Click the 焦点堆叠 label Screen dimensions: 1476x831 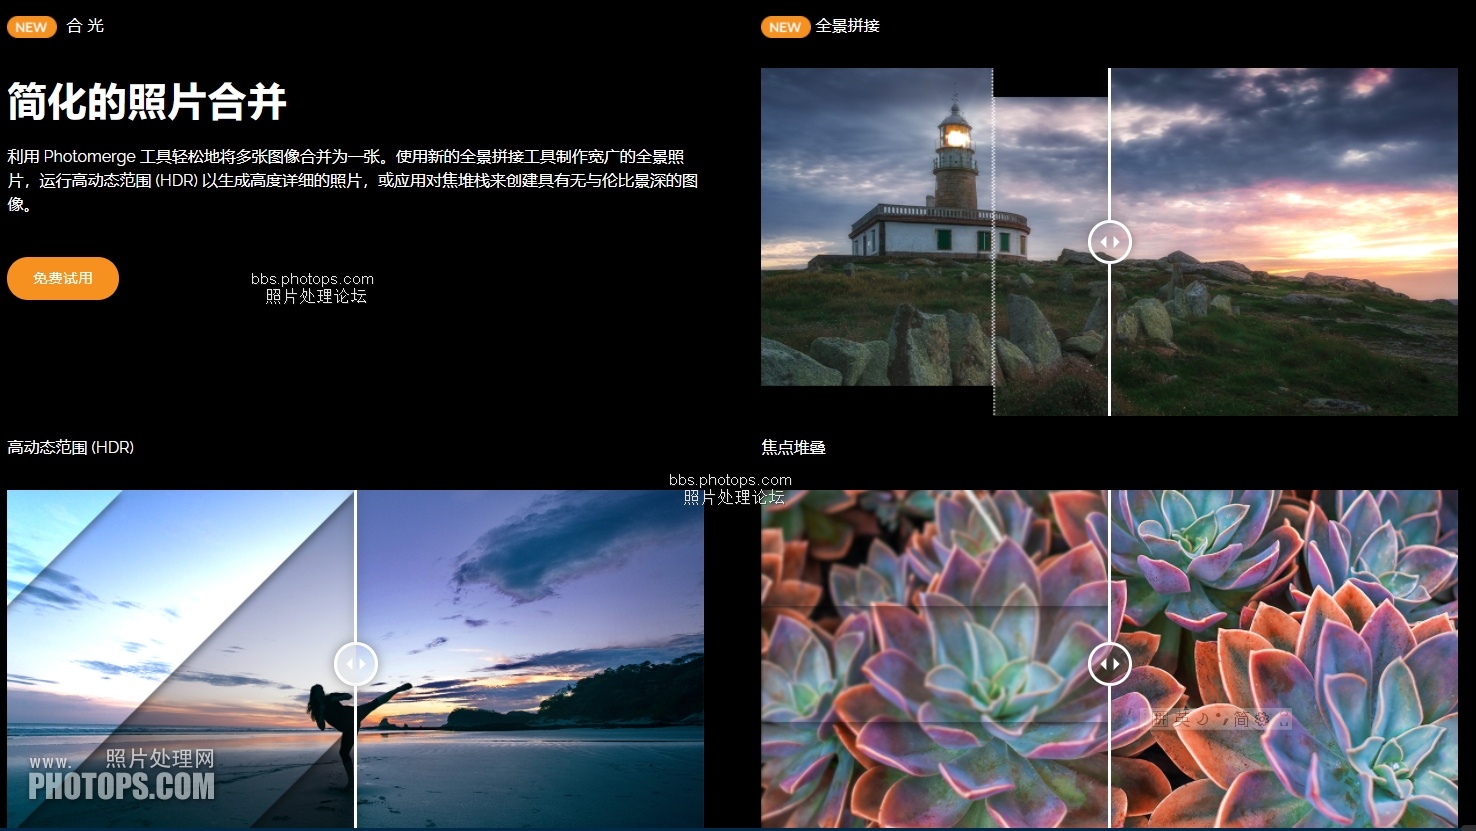pyautogui.click(x=793, y=447)
